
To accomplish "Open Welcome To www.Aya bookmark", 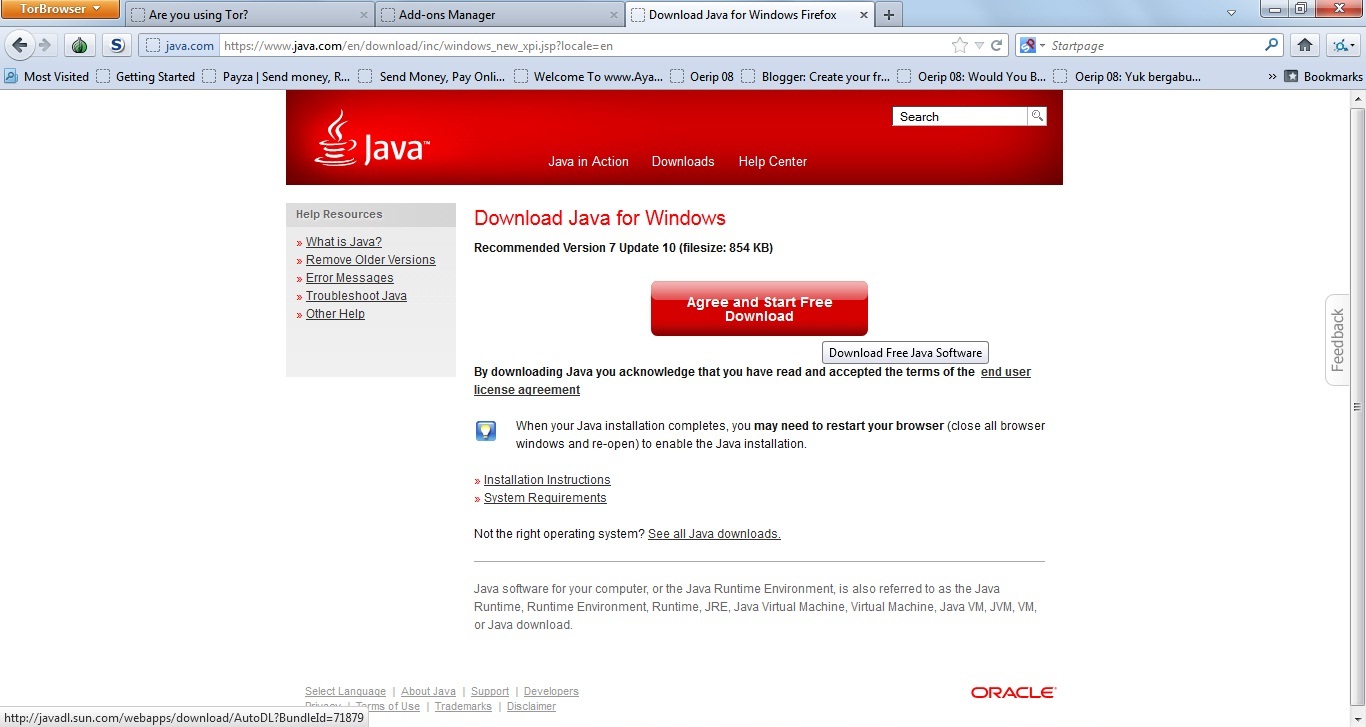I will (x=589, y=76).
